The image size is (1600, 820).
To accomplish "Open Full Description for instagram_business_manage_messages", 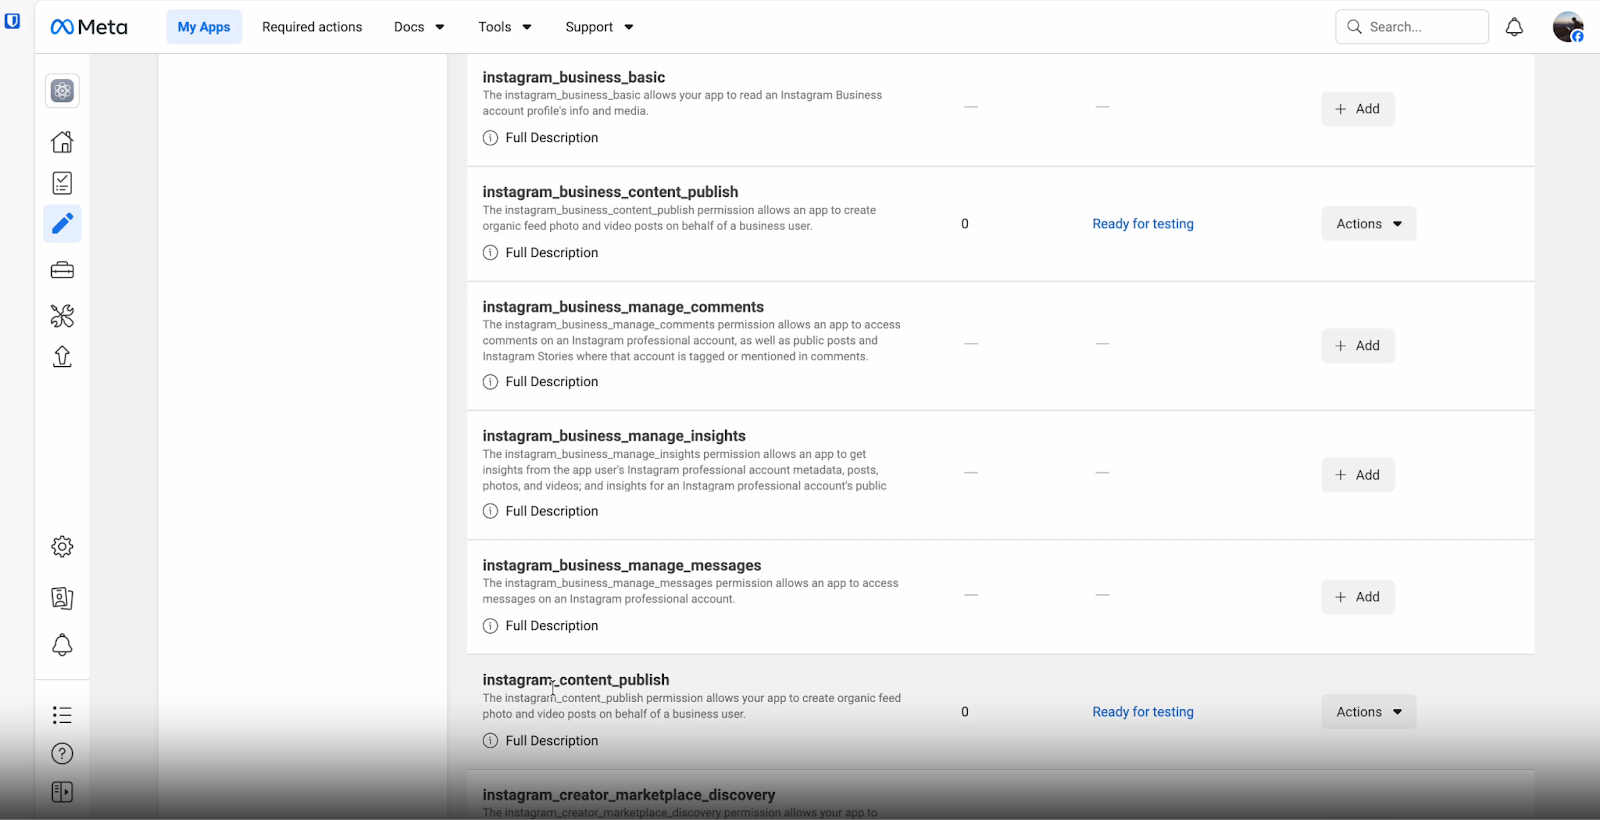I will pyautogui.click(x=552, y=626).
